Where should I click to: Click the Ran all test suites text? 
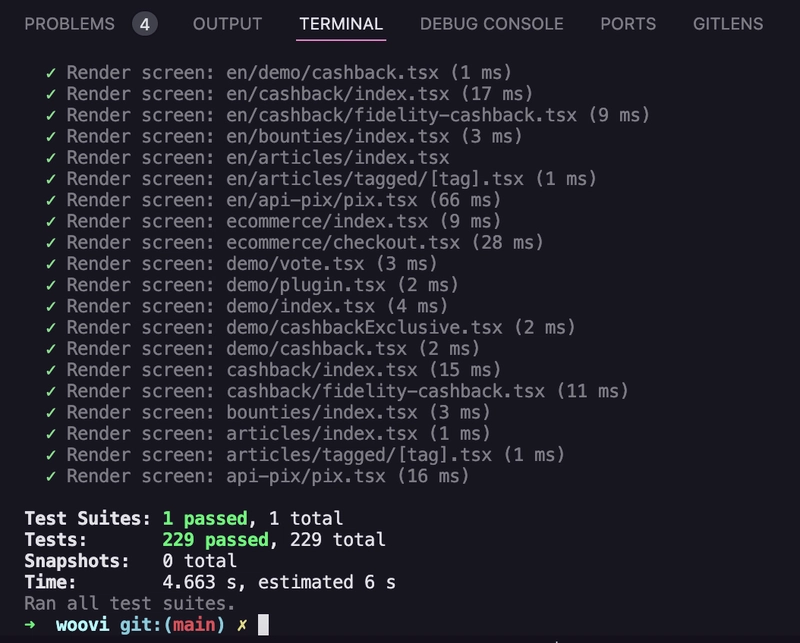pos(130,604)
